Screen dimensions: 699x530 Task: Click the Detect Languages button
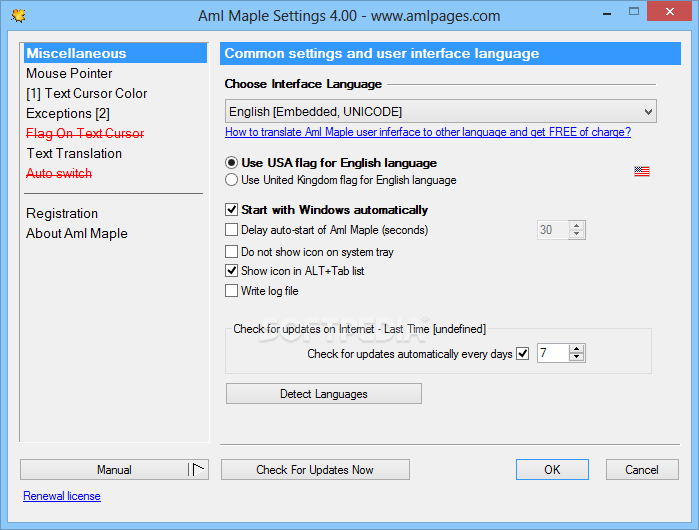324,394
